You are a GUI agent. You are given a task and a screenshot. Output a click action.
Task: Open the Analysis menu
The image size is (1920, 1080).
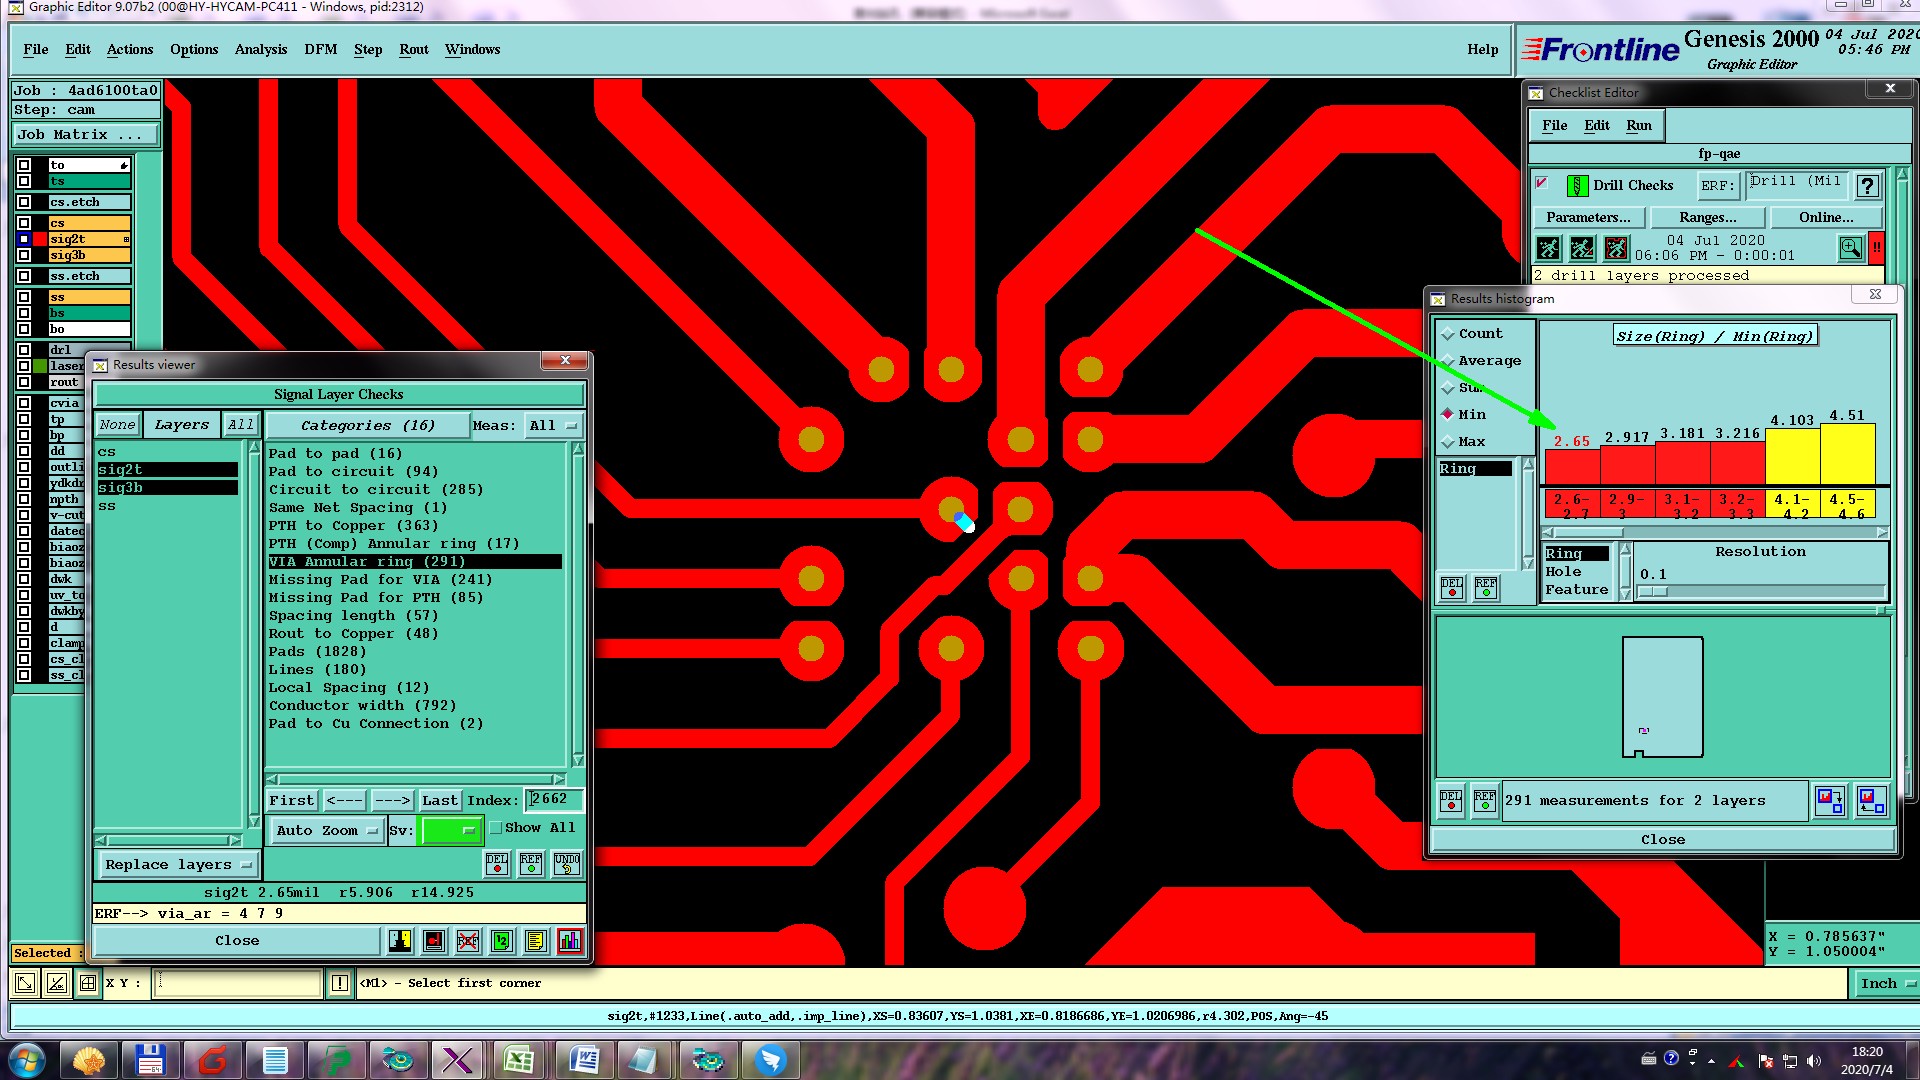(260, 49)
